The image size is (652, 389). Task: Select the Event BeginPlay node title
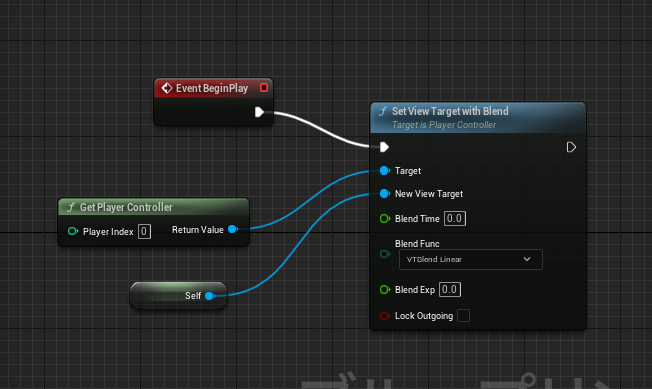click(x=212, y=88)
